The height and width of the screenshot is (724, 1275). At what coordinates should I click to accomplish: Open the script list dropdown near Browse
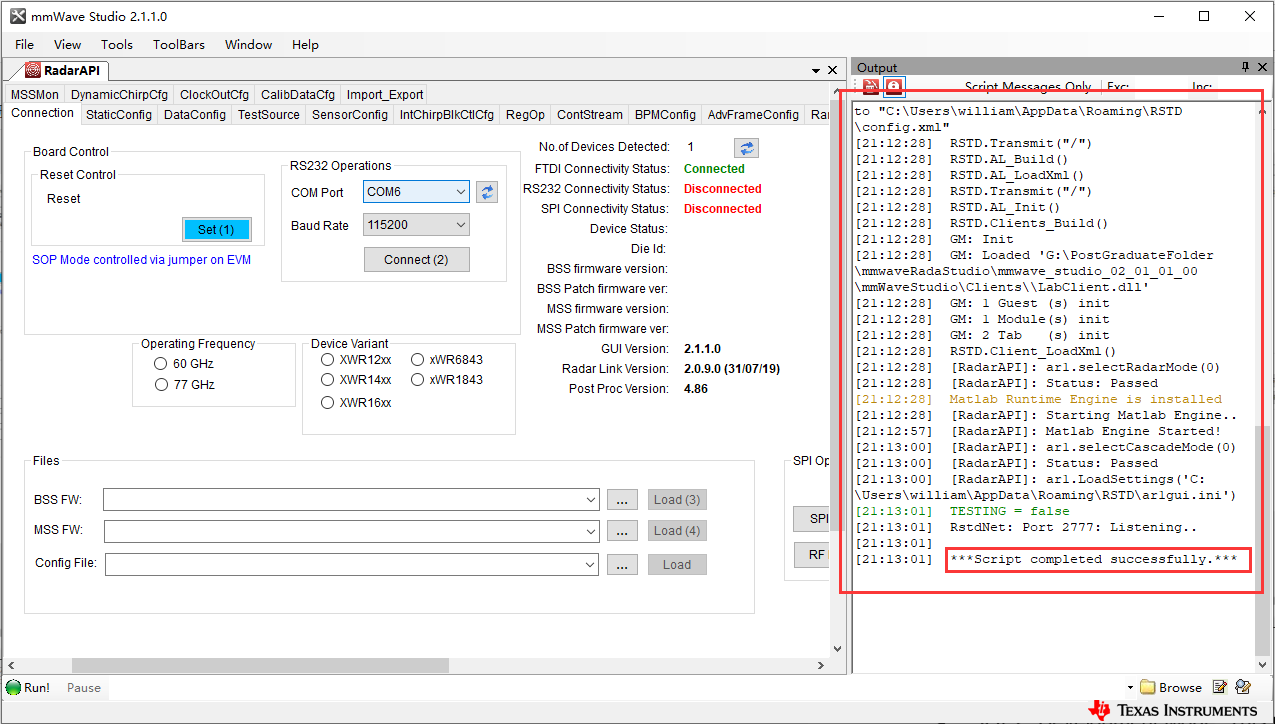coord(1130,688)
